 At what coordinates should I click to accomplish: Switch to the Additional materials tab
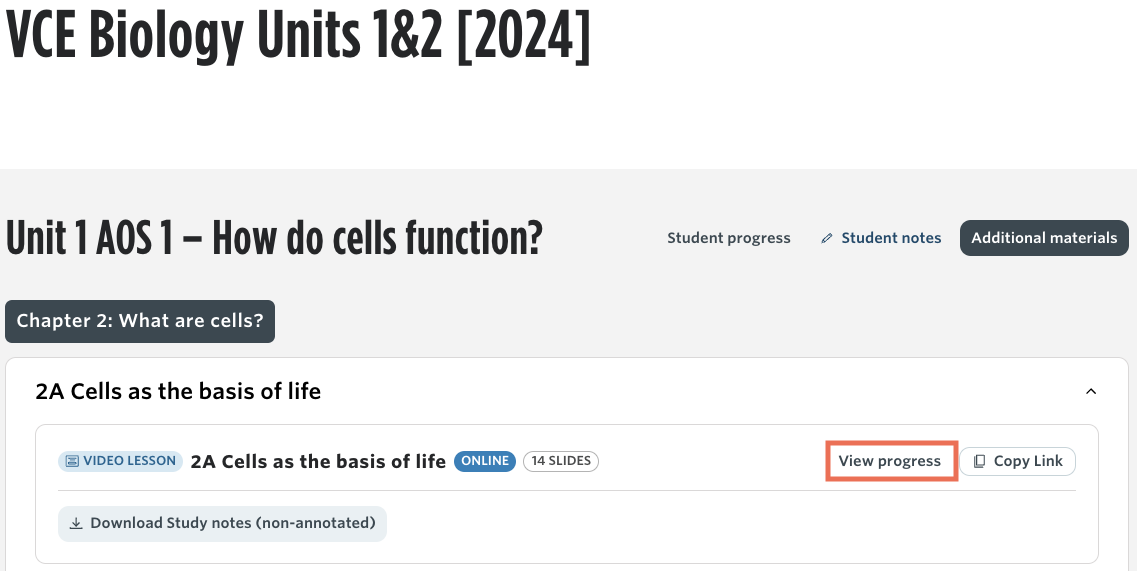[1044, 238]
